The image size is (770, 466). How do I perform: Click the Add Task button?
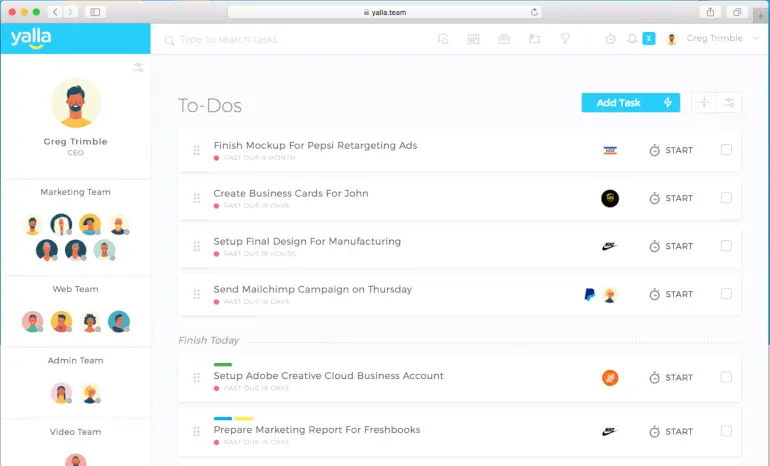[x=618, y=103]
